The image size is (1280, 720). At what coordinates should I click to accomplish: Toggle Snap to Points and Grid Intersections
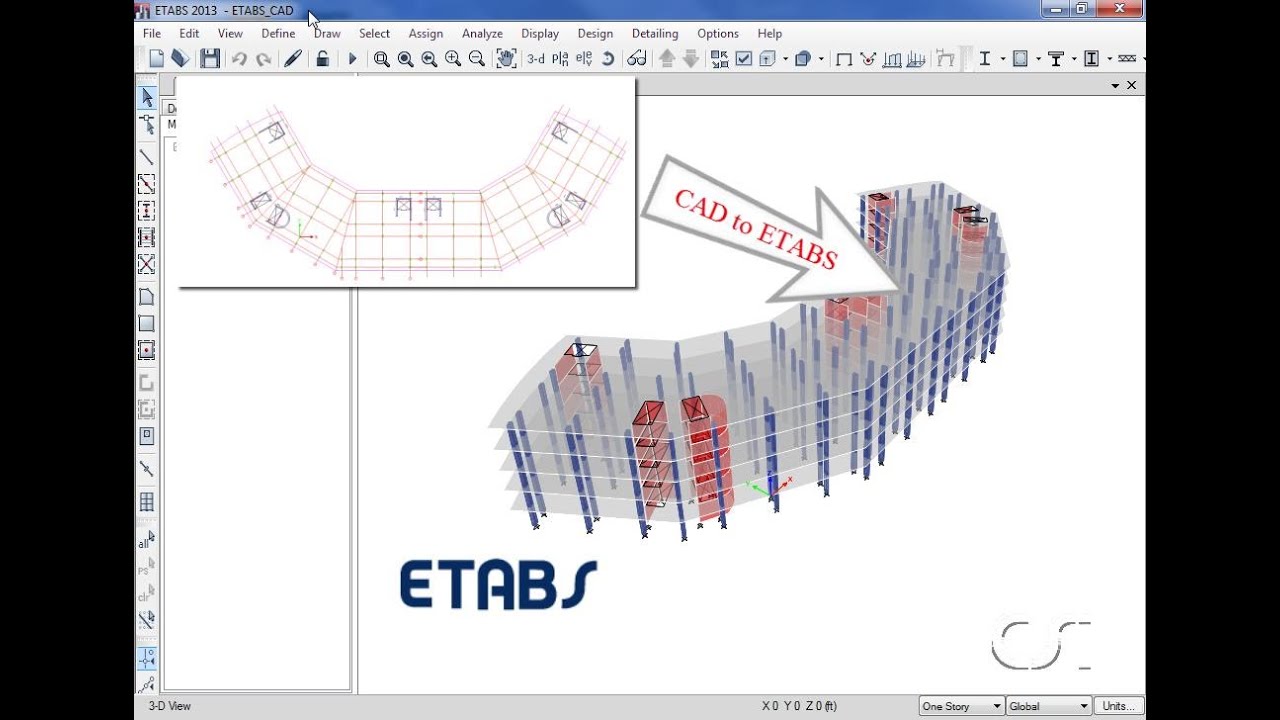(147, 659)
